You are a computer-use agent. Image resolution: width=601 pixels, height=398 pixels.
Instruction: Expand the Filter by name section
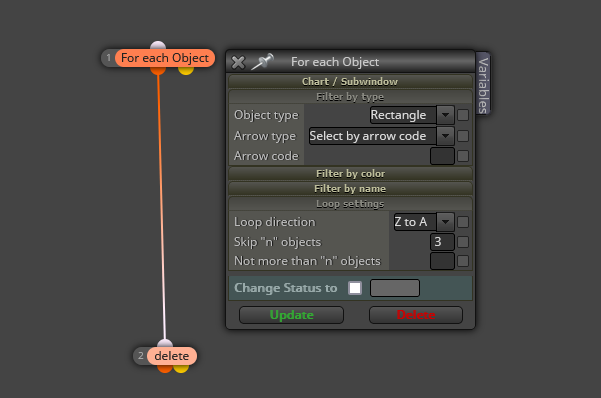pos(350,189)
